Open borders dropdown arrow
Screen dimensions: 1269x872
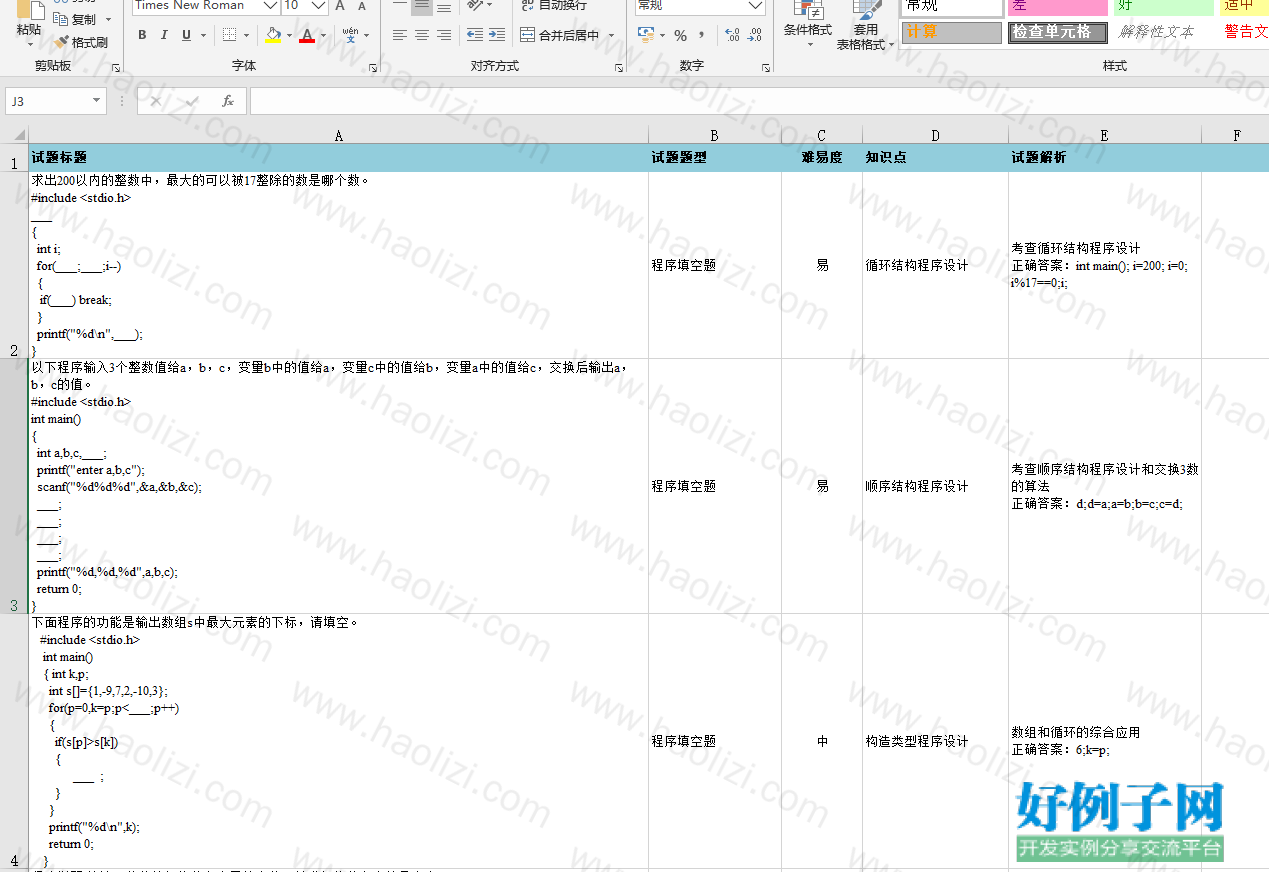[246, 35]
